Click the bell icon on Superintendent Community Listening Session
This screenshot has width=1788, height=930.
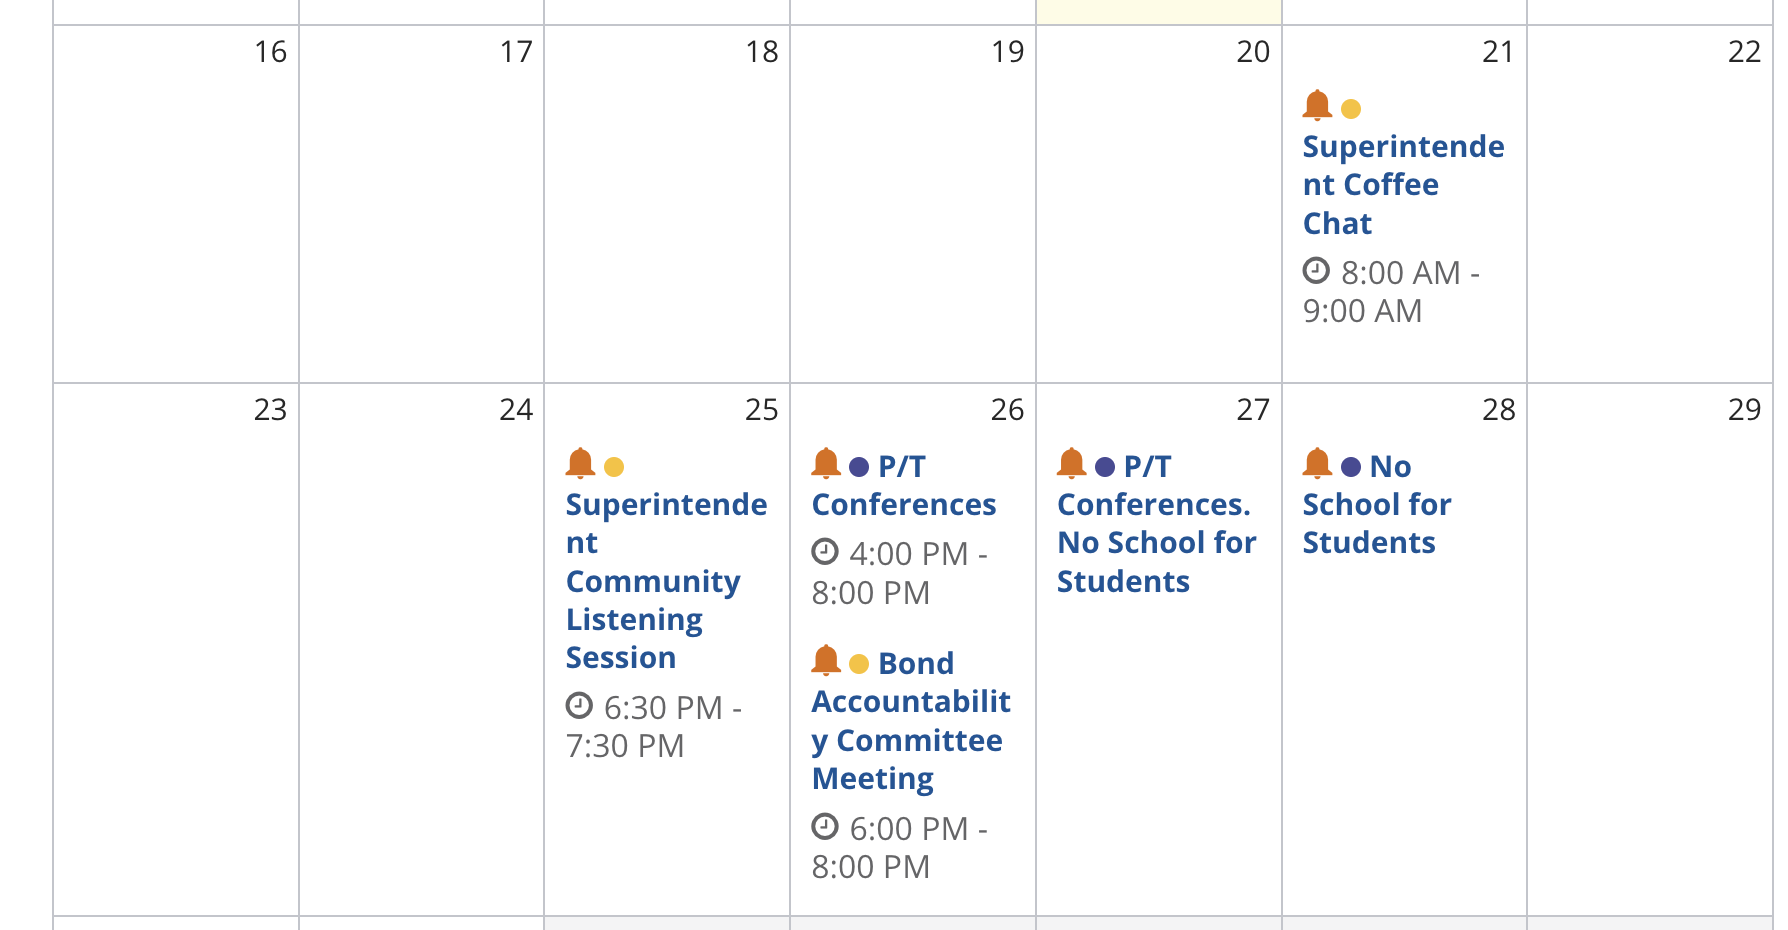tap(581, 464)
